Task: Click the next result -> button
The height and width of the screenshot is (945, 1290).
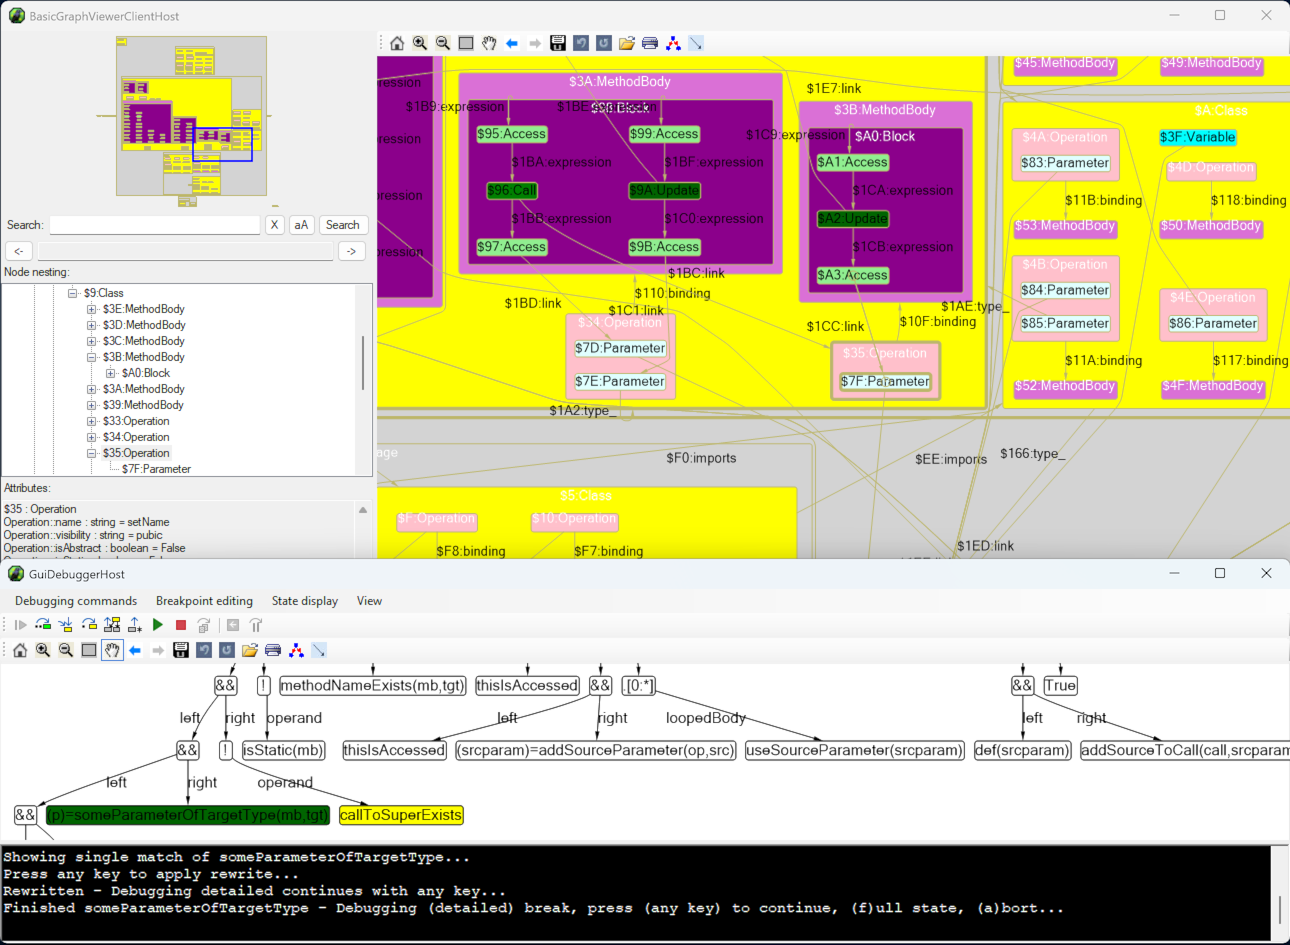Action: coord(352,251)
